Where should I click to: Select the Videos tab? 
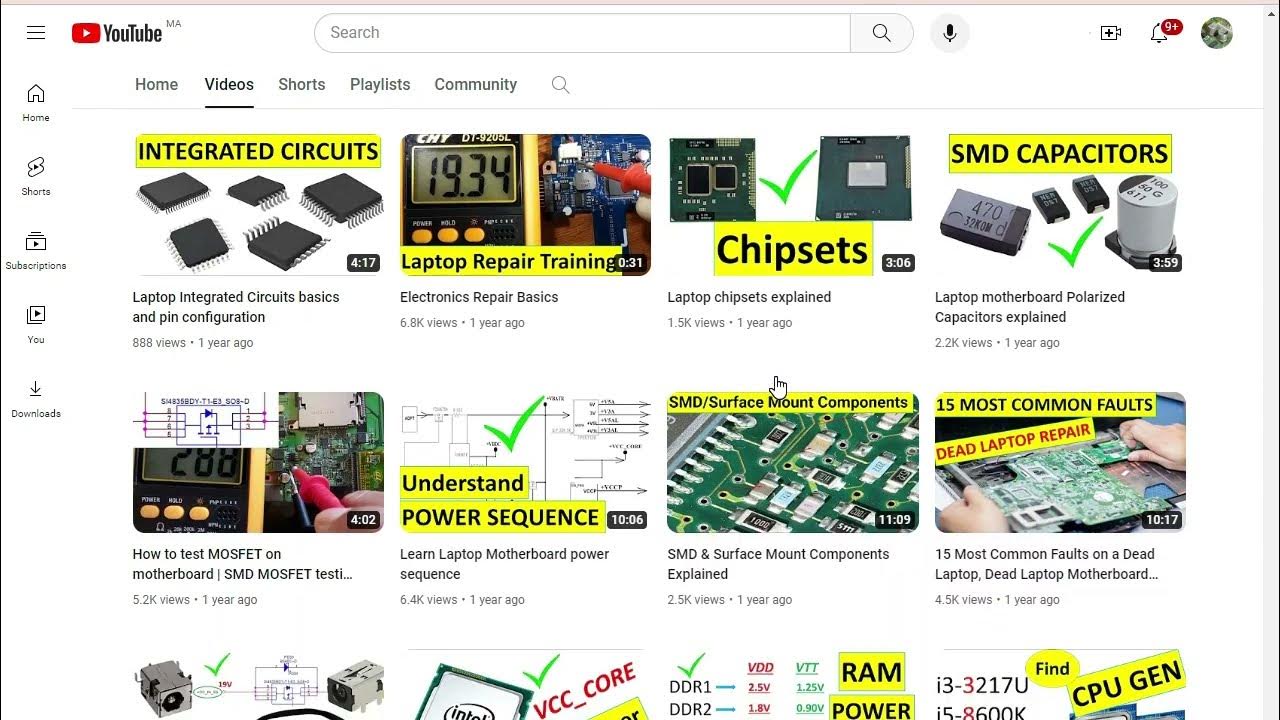point(229,85)
